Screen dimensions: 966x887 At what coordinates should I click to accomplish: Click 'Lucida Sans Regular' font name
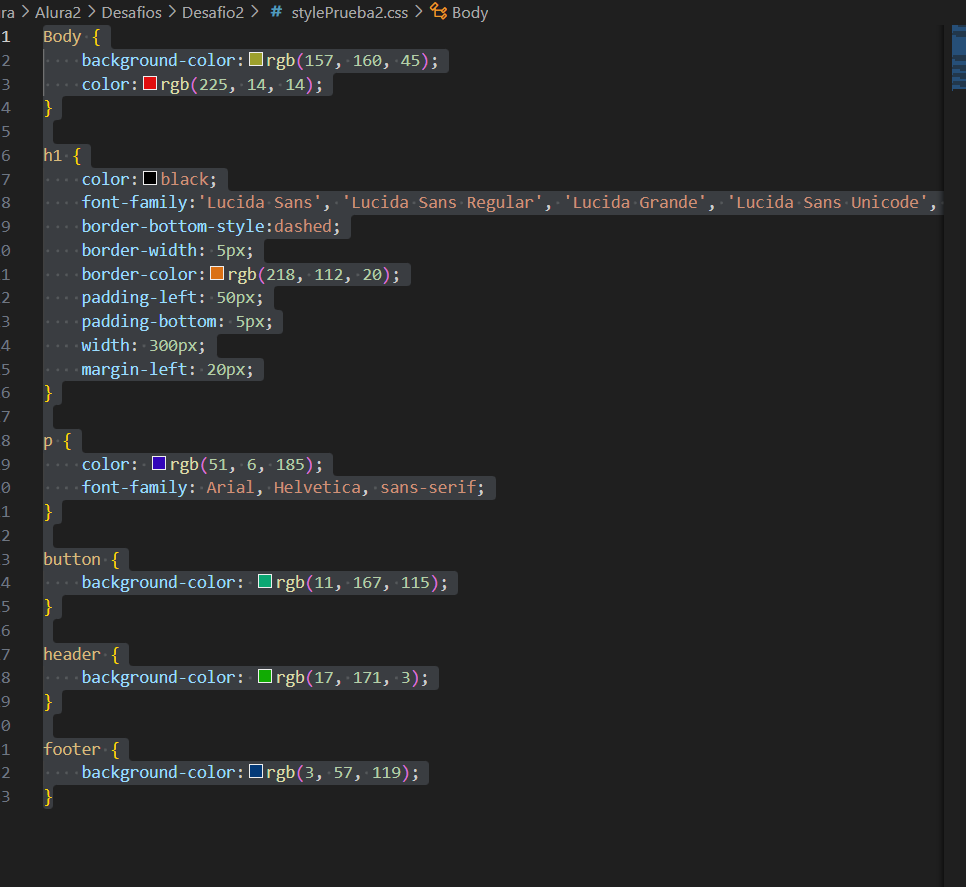442,203
